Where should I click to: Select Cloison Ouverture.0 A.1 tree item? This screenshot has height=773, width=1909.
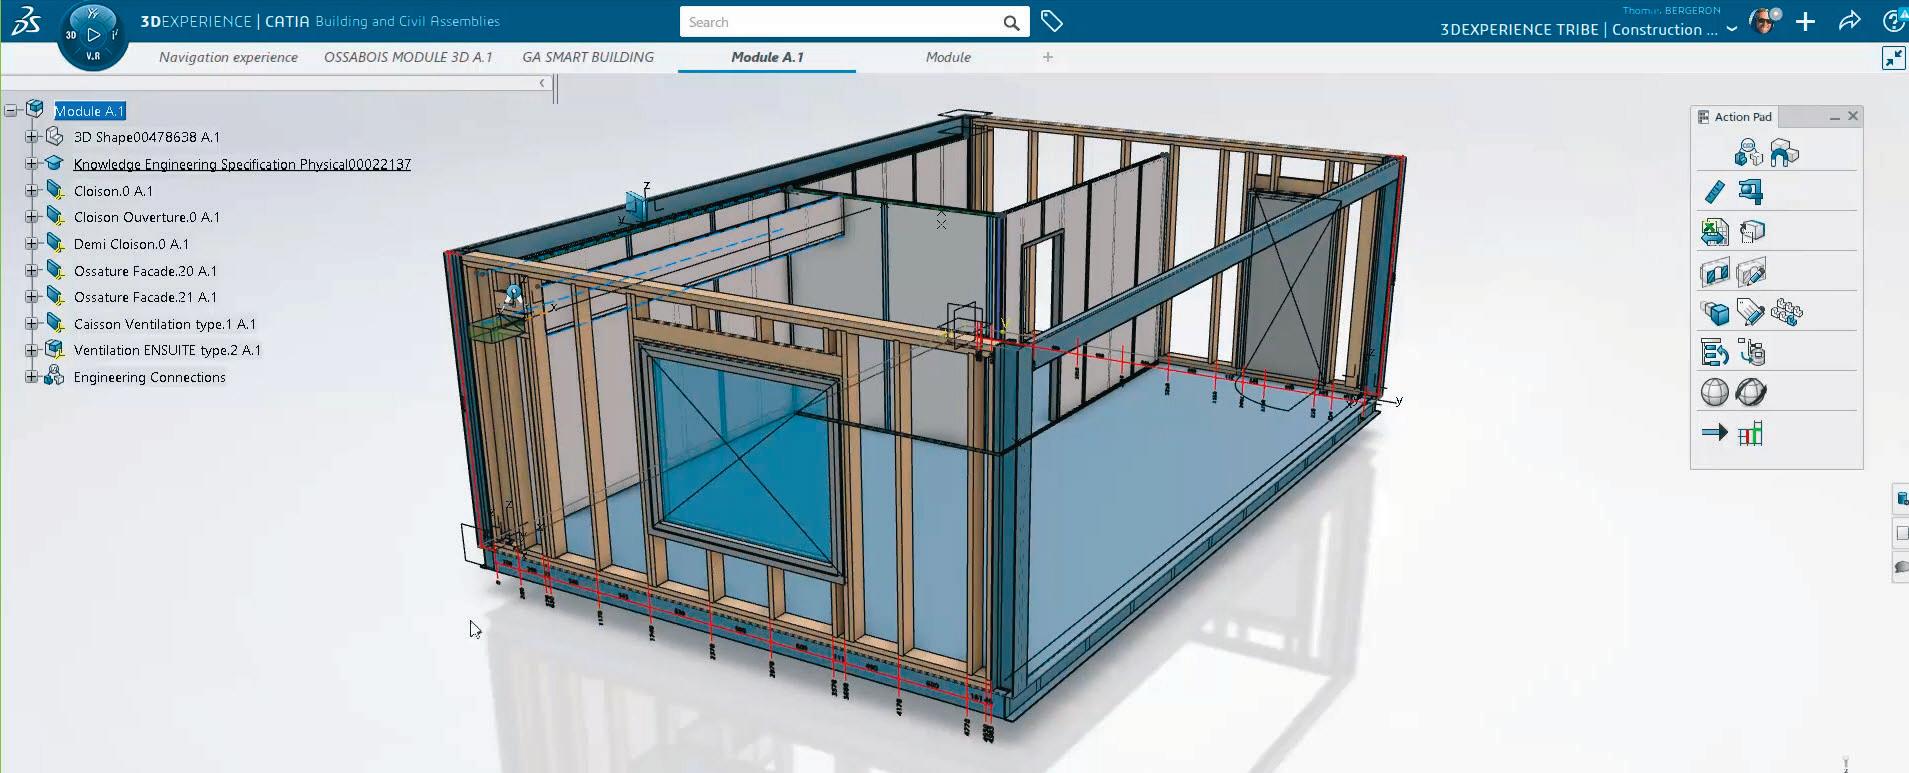(x=147, y=217)
